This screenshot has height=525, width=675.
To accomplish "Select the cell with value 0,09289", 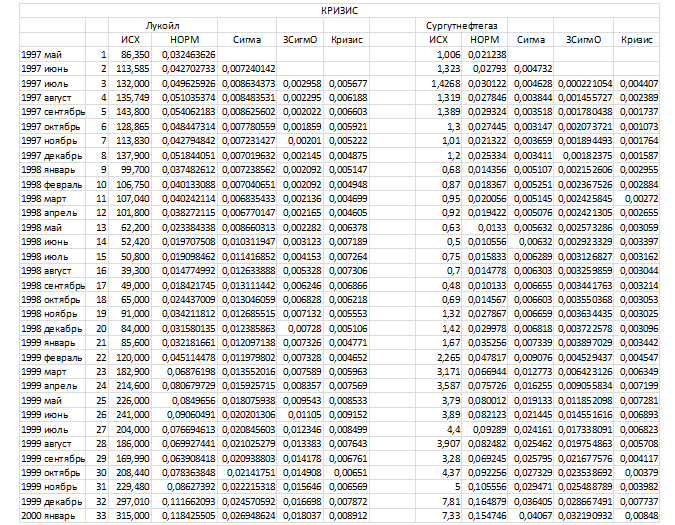I will pyautogui.click(x=484, y=429).
